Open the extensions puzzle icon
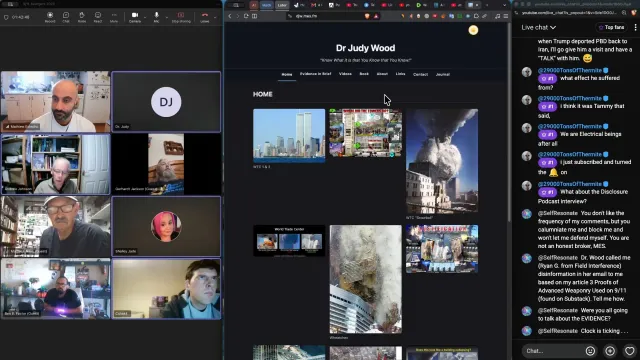The height and width of the screenshot is (360, 640). click(x=476, y=16)
